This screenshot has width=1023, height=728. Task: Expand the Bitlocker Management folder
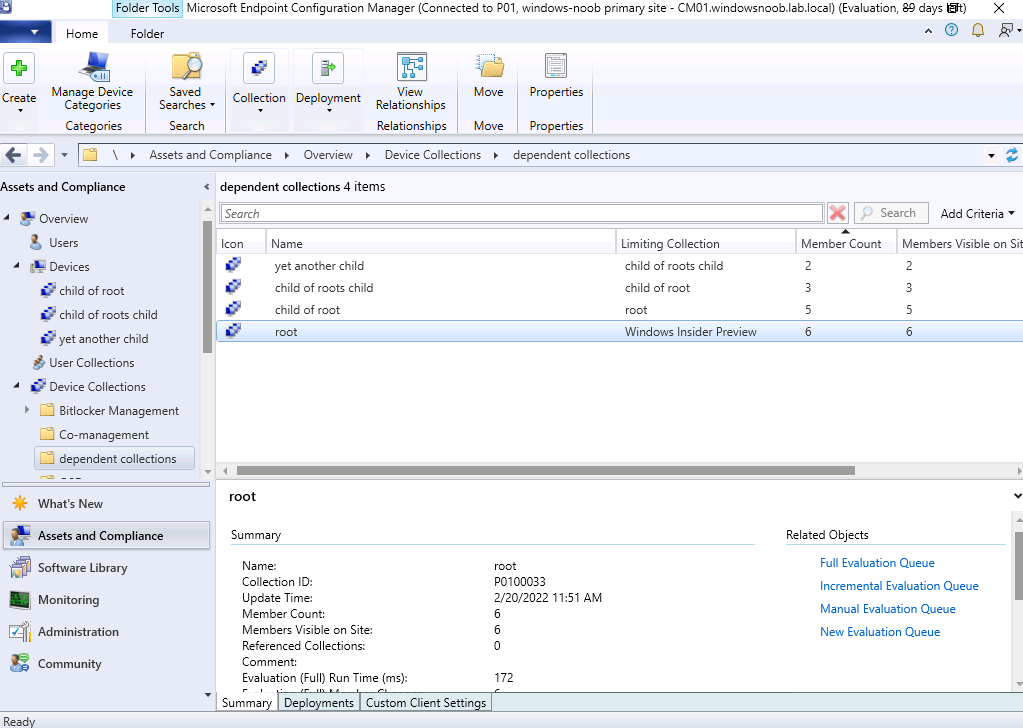pos(27,410)
